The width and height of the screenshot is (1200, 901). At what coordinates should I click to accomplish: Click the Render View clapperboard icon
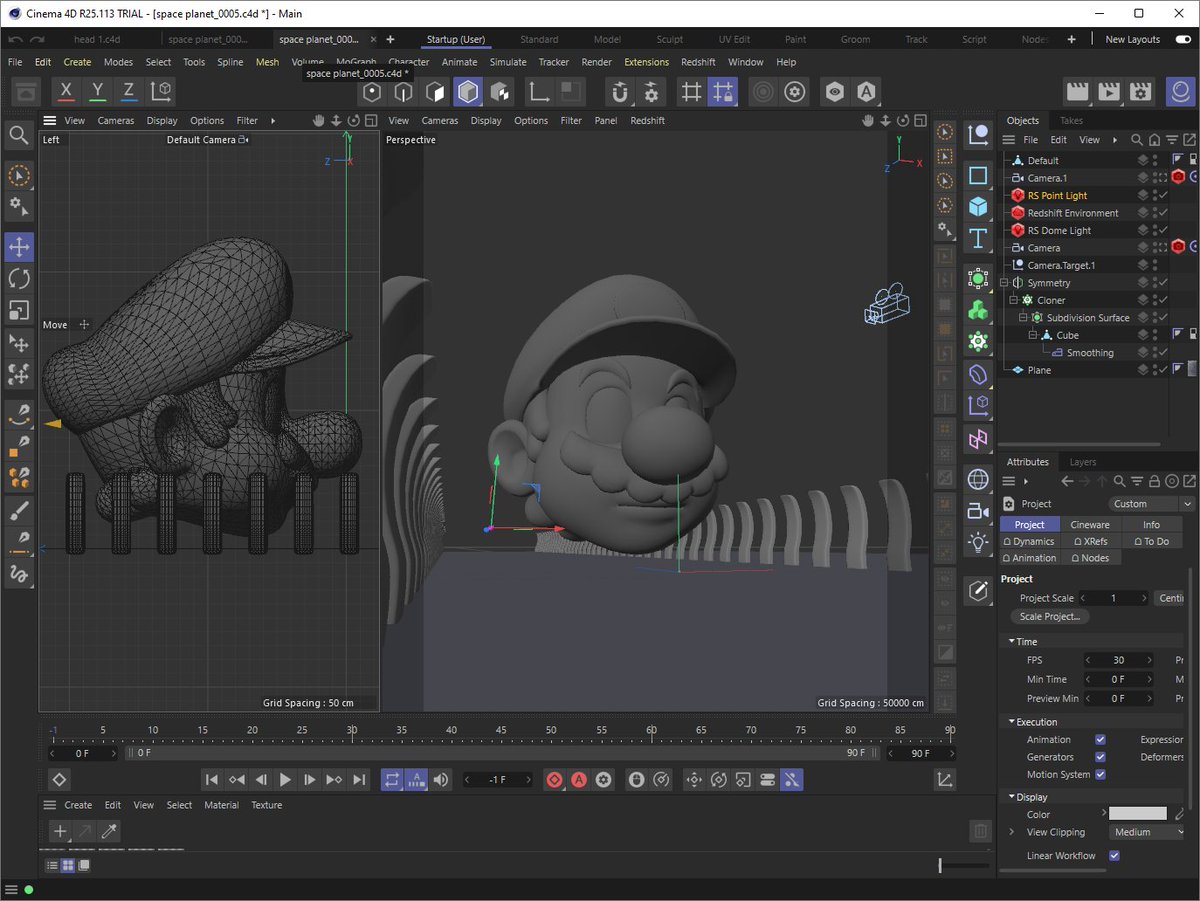(1077, 92)
